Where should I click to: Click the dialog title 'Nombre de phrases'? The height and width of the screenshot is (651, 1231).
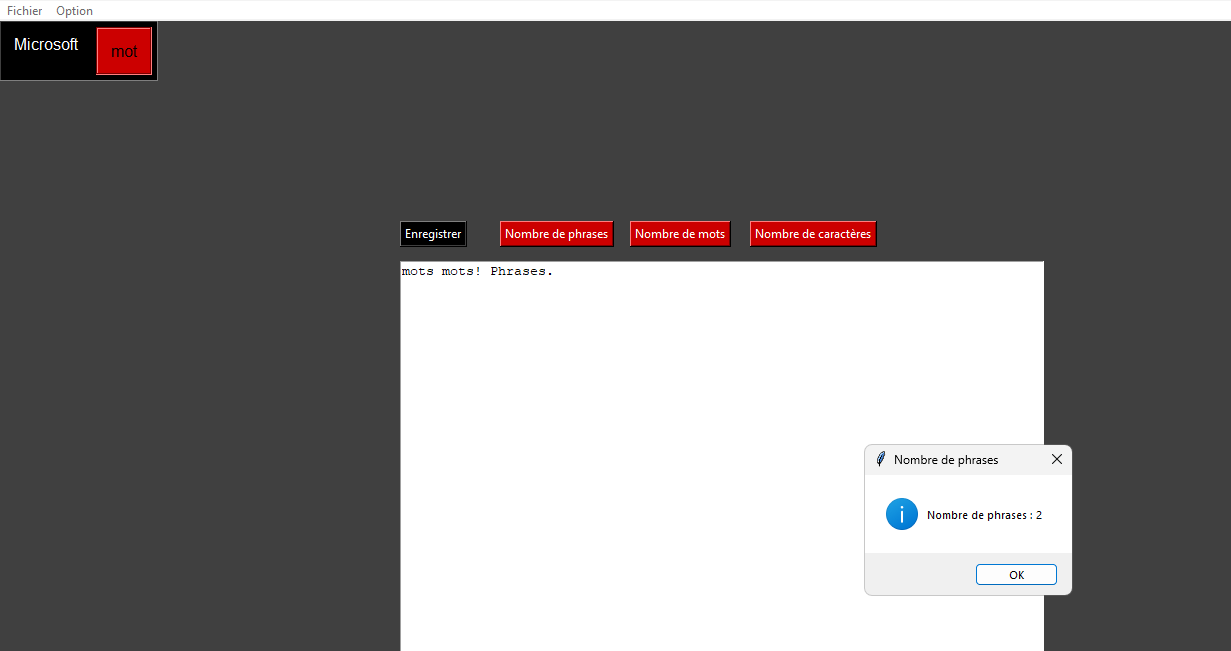pyautogui.click(x=944, y=459)
